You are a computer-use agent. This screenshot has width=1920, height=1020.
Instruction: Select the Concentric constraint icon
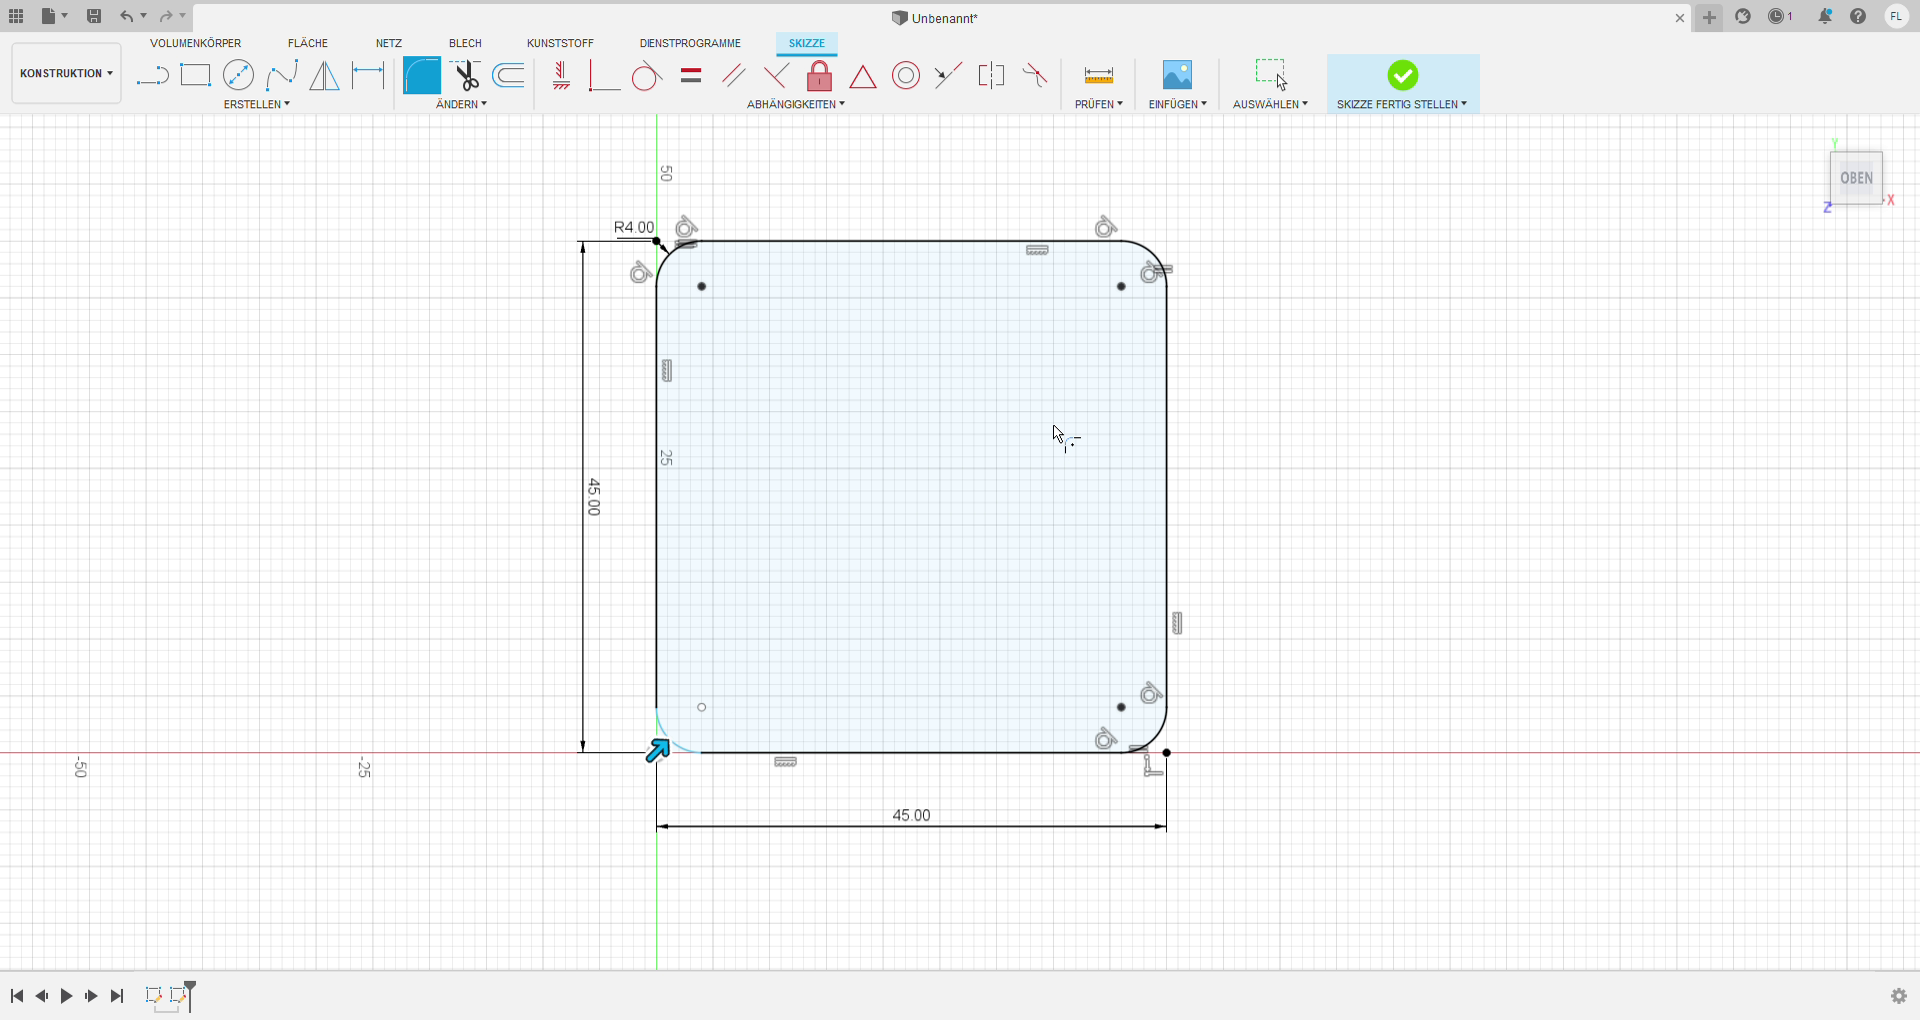tap(906, 76)
